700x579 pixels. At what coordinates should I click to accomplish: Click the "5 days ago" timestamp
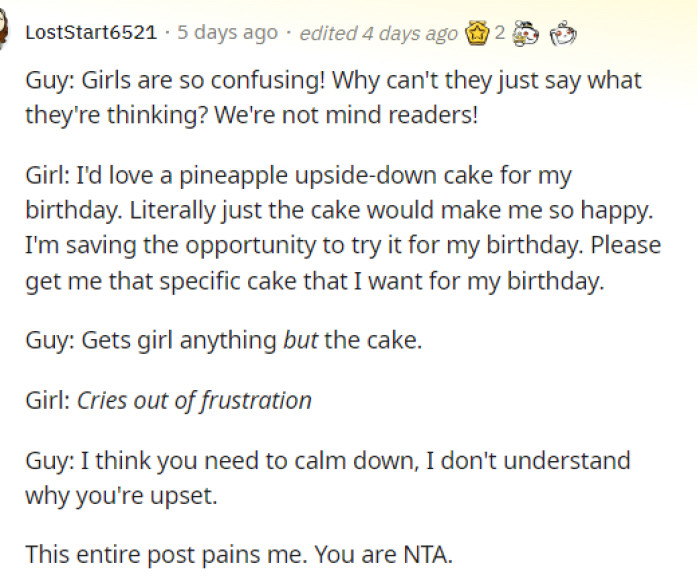click(227, 33)
